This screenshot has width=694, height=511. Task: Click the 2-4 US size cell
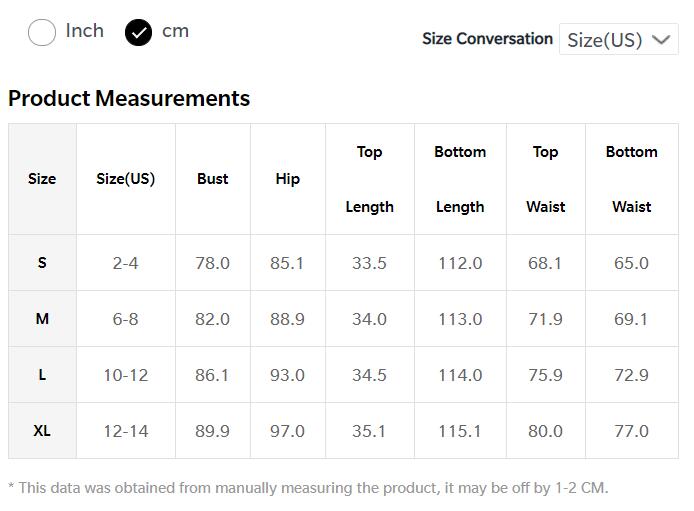click(x=126, y=263)
